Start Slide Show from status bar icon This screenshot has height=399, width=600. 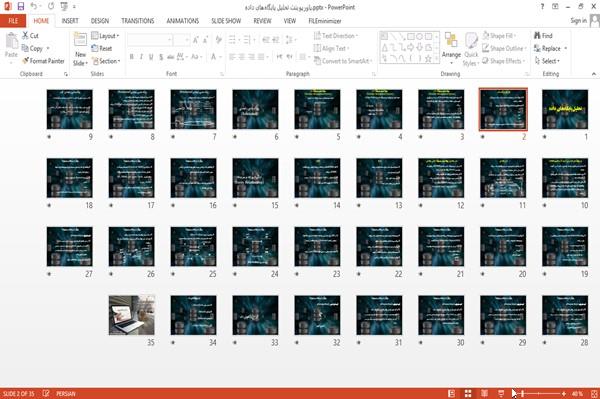[501, 393]
